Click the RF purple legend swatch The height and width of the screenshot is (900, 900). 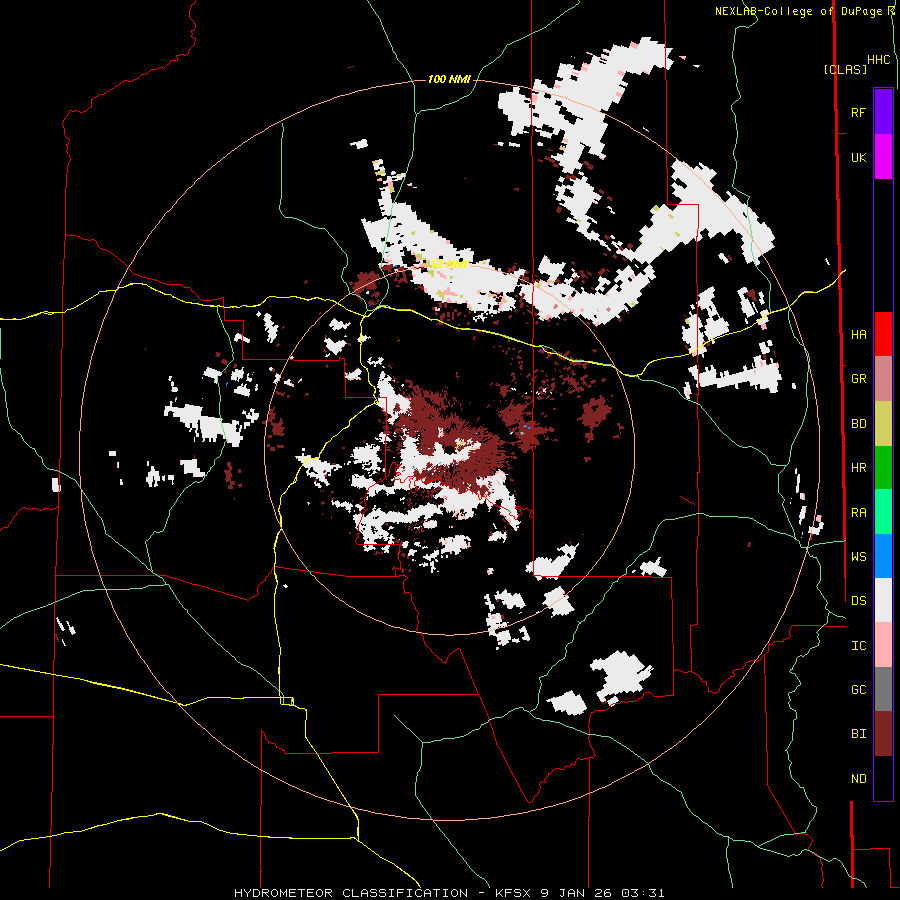click(x=883, y=112)
